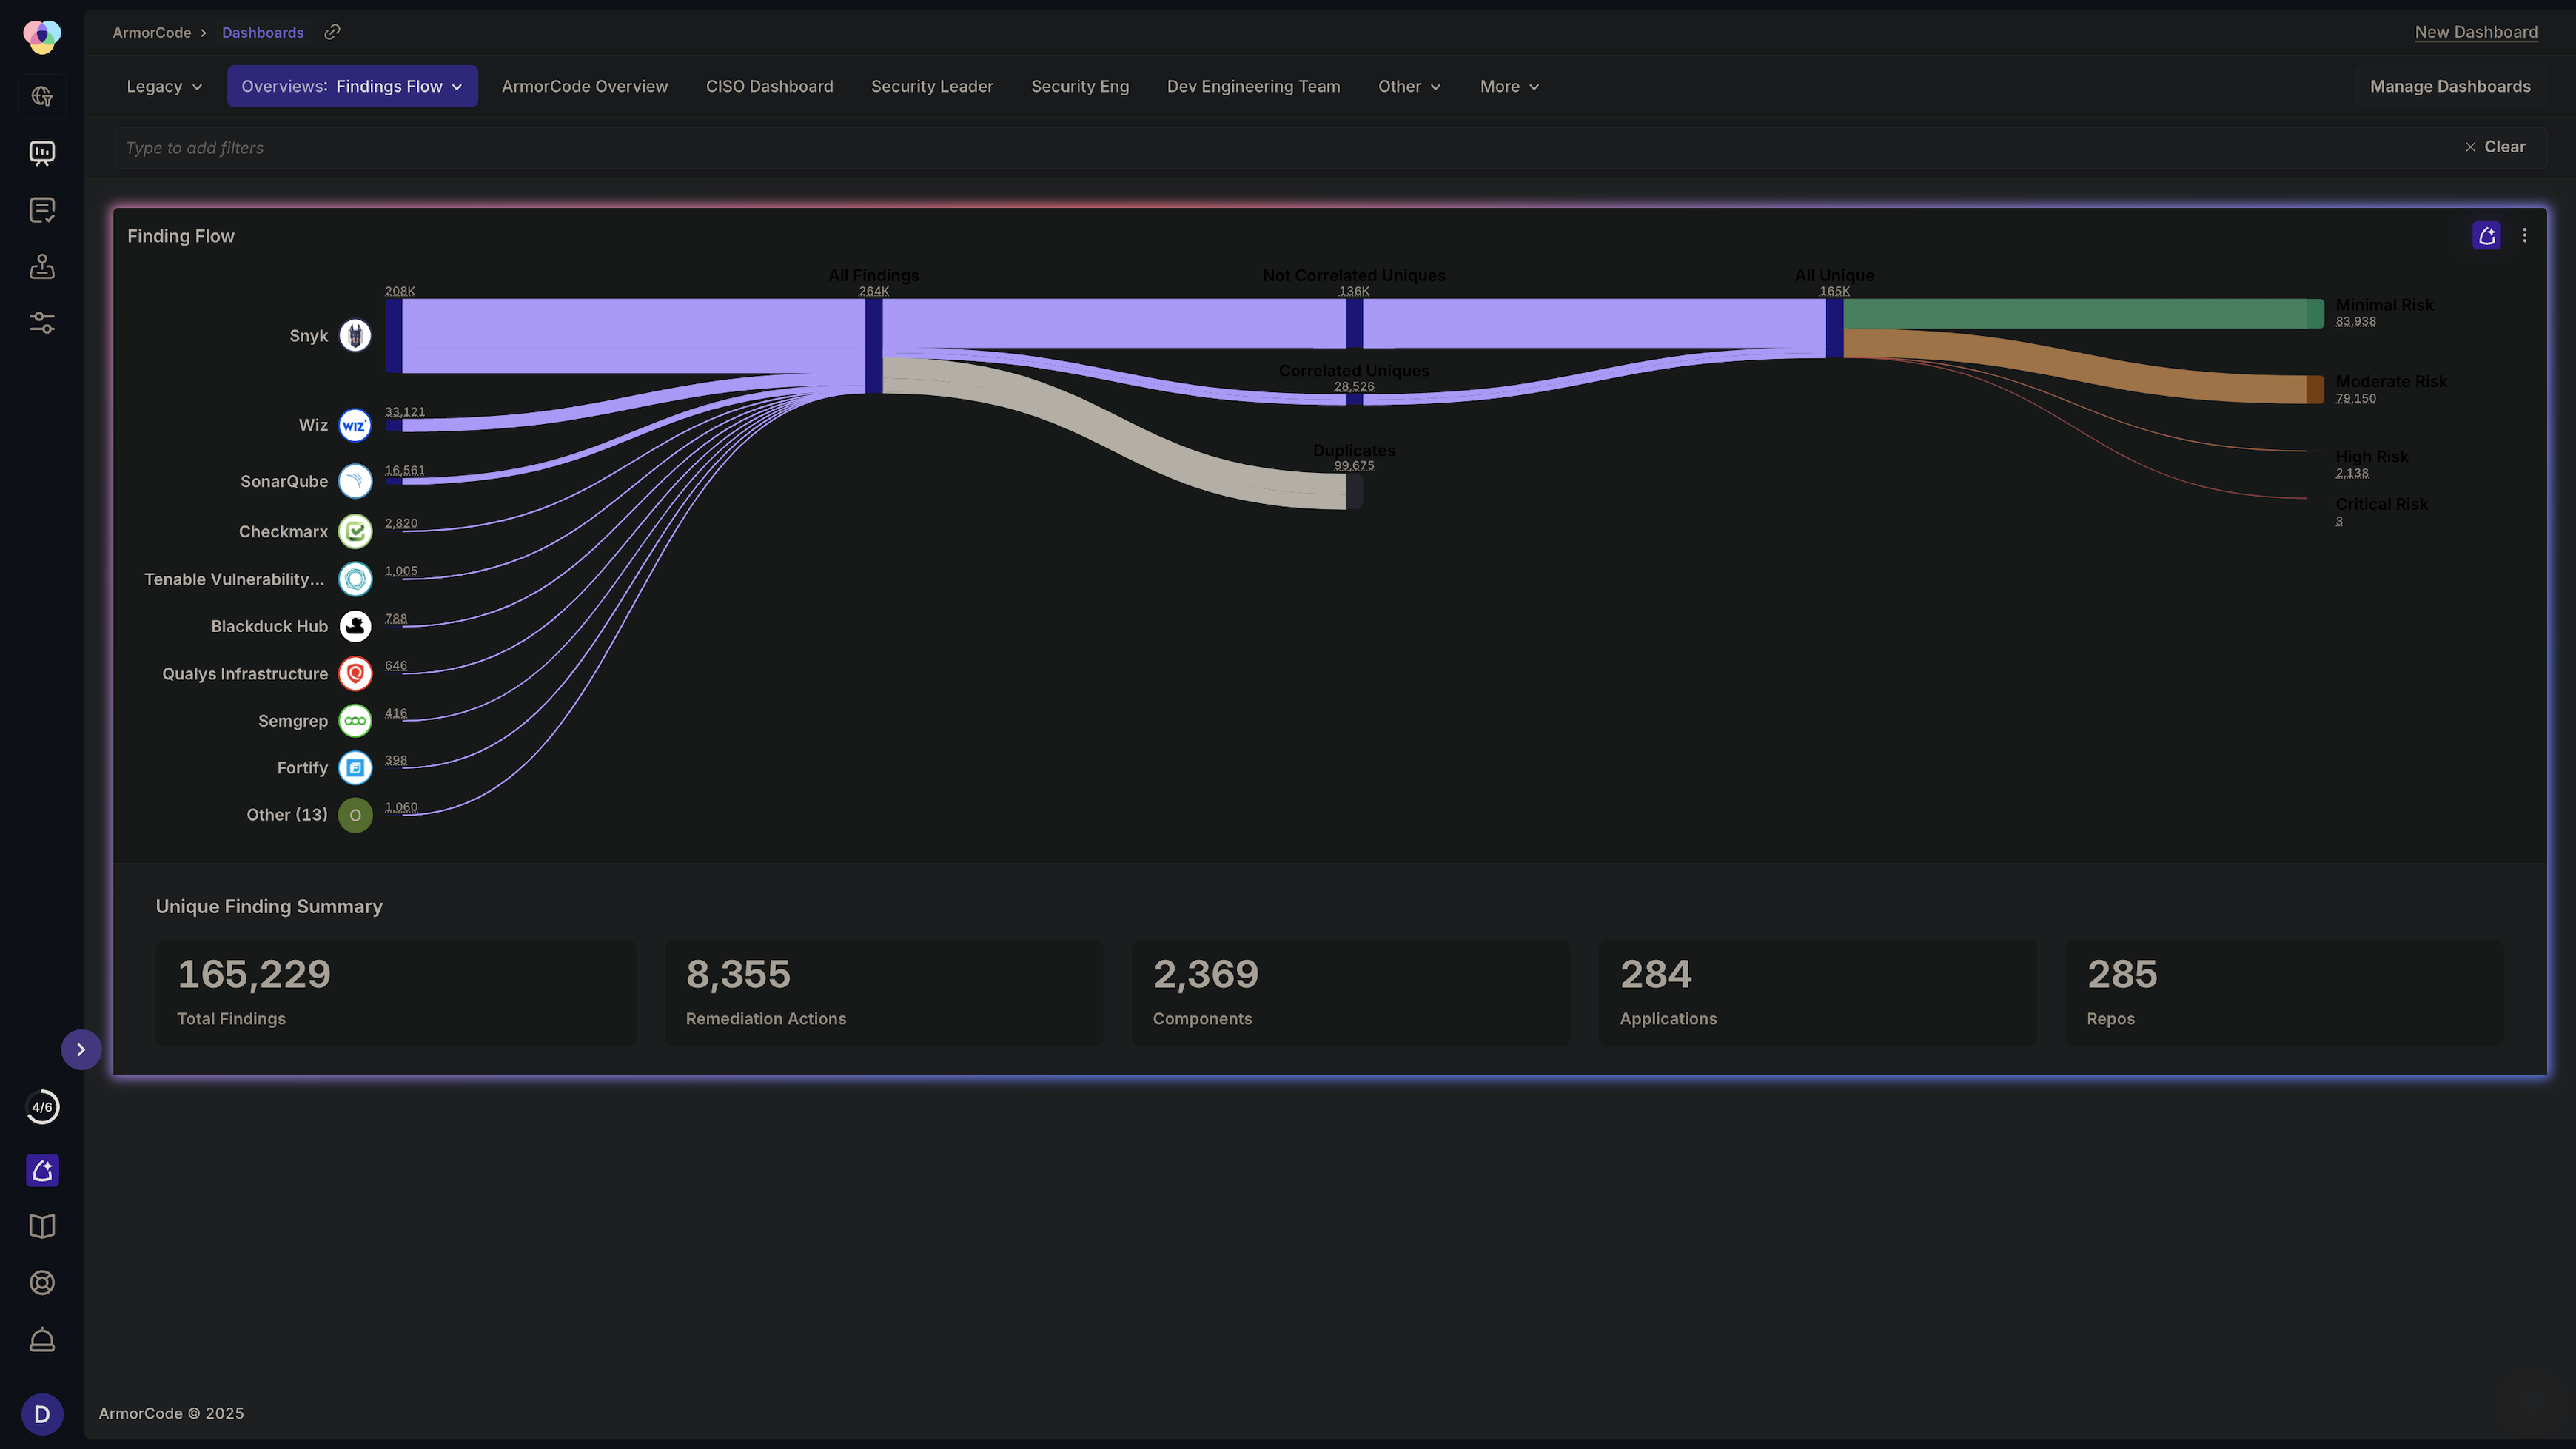Click the ArmorCode breadcrumb

[x=152, y=32]
